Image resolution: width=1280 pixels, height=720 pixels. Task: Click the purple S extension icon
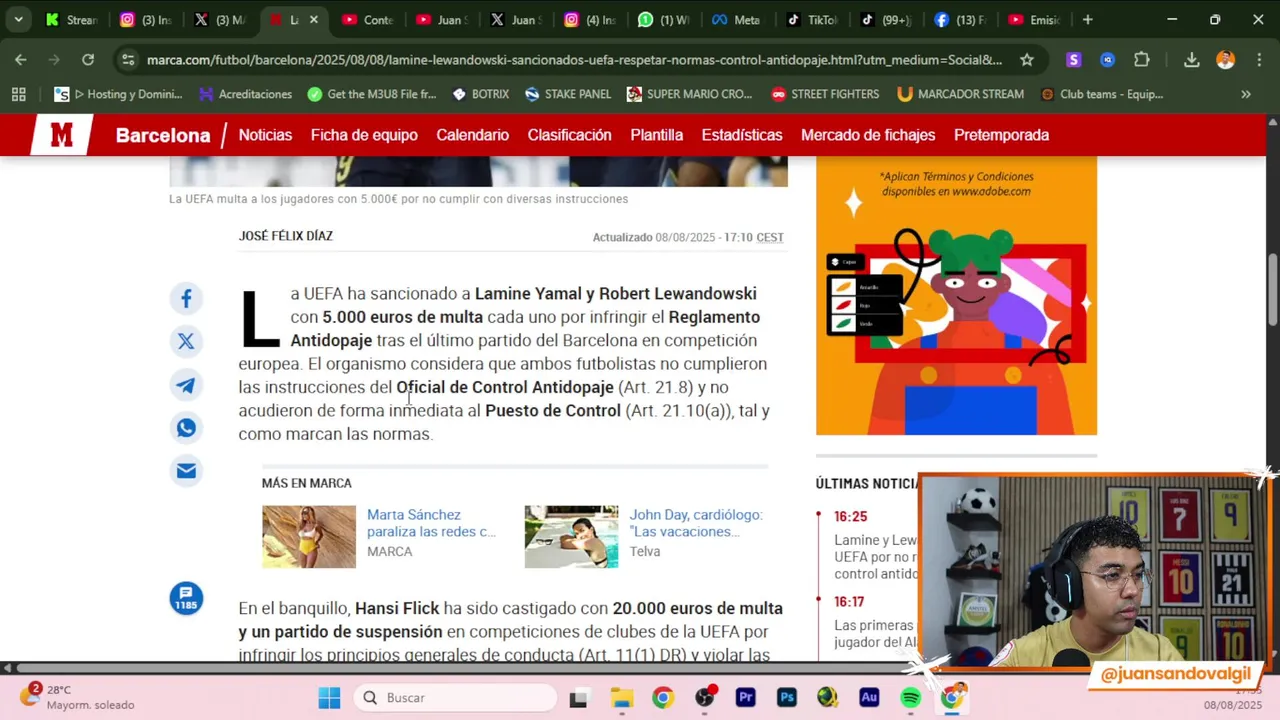pyautogui.click(x=1074, y=60)
